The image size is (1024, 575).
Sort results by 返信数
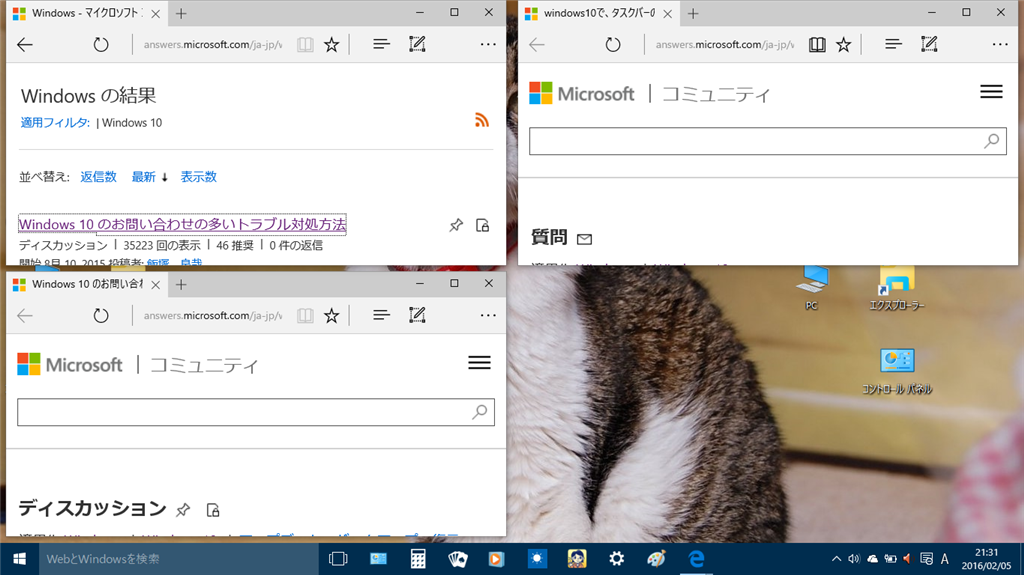coord(99,176)
